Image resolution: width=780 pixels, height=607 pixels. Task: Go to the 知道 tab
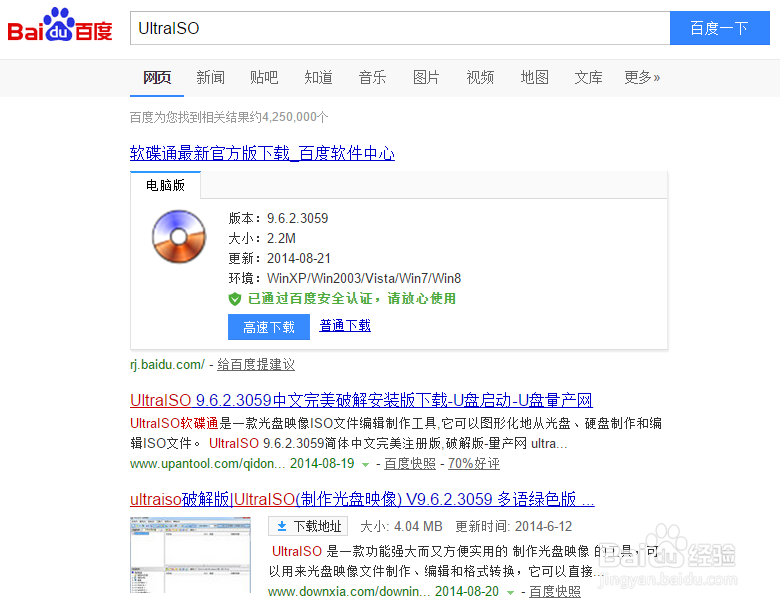pos(318,78)
